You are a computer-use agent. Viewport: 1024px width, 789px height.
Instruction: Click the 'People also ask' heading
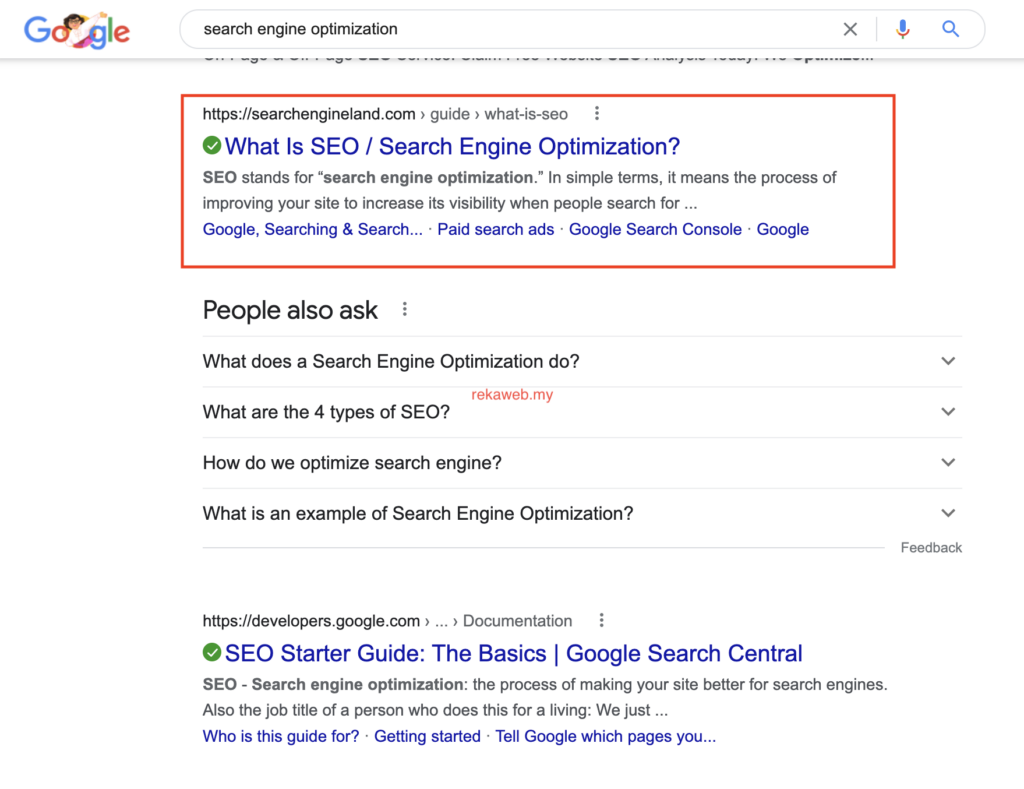click(290, 310)
